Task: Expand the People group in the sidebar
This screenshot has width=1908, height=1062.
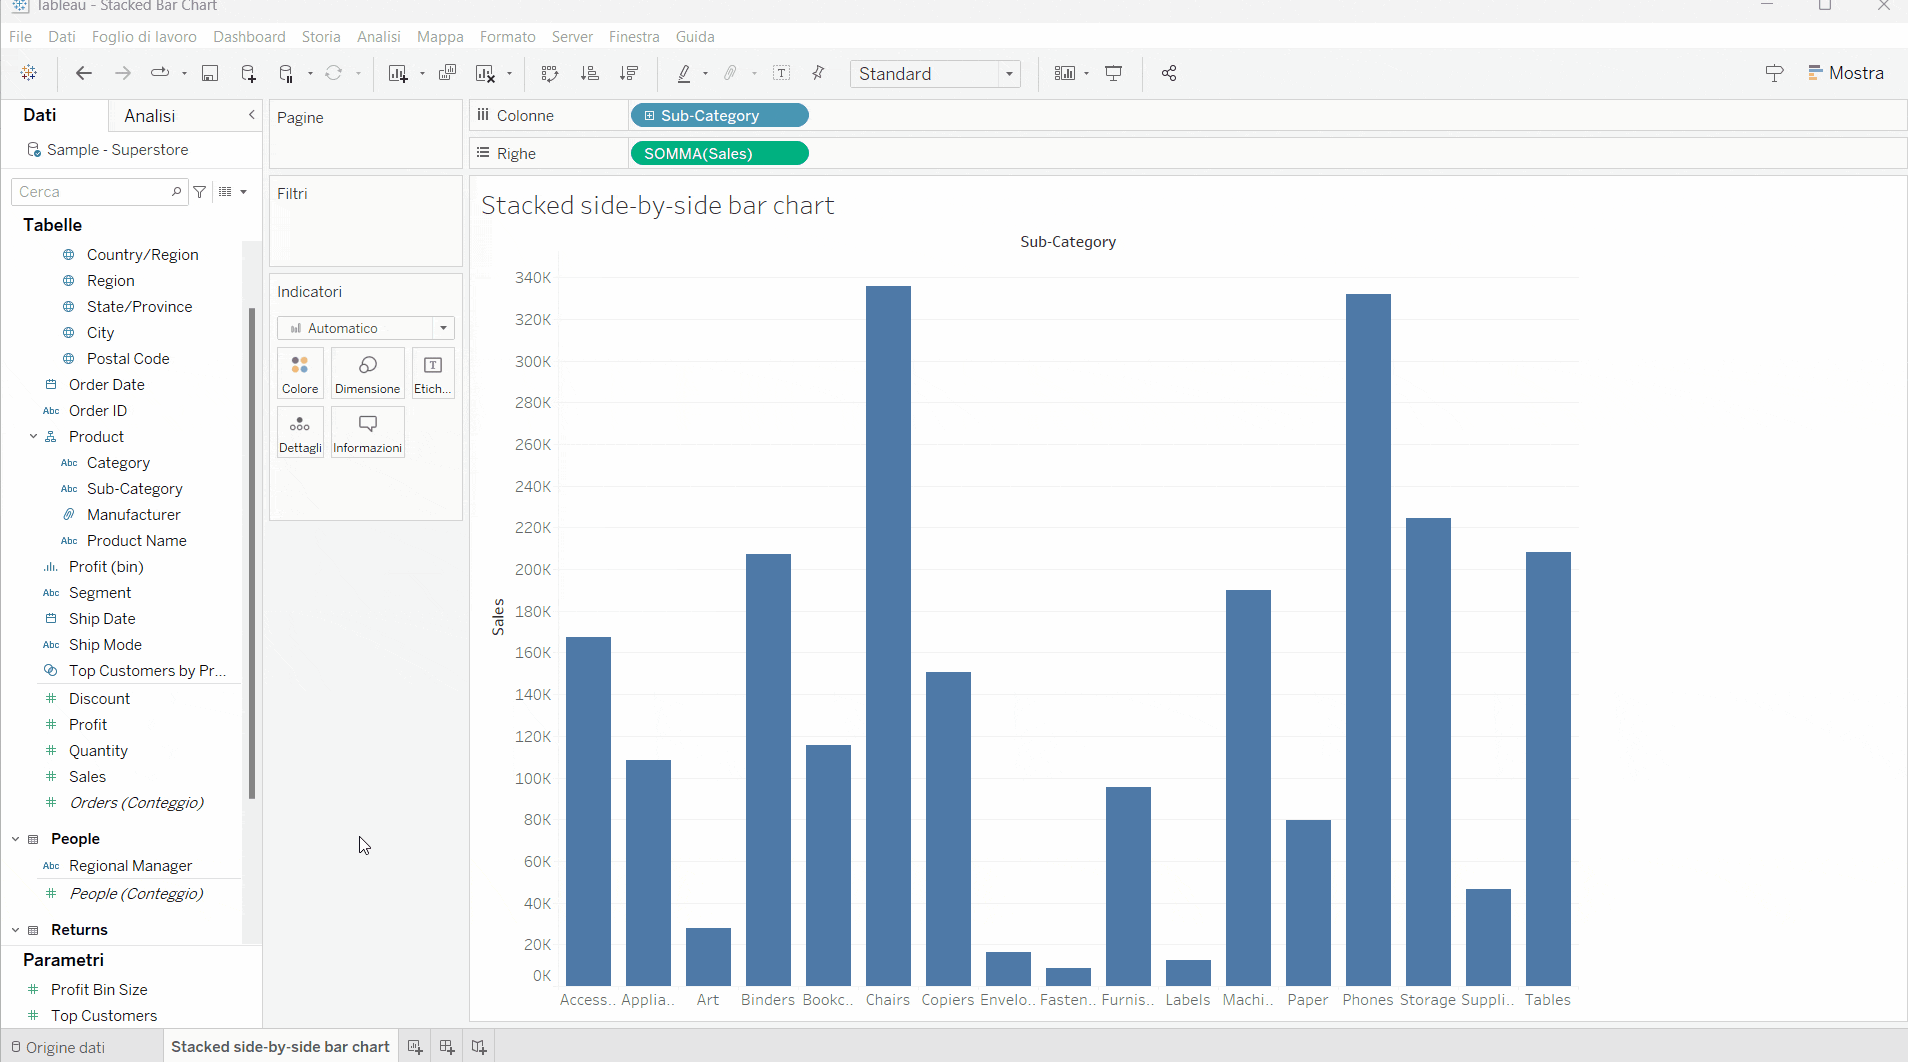Action: click(14, 838)
